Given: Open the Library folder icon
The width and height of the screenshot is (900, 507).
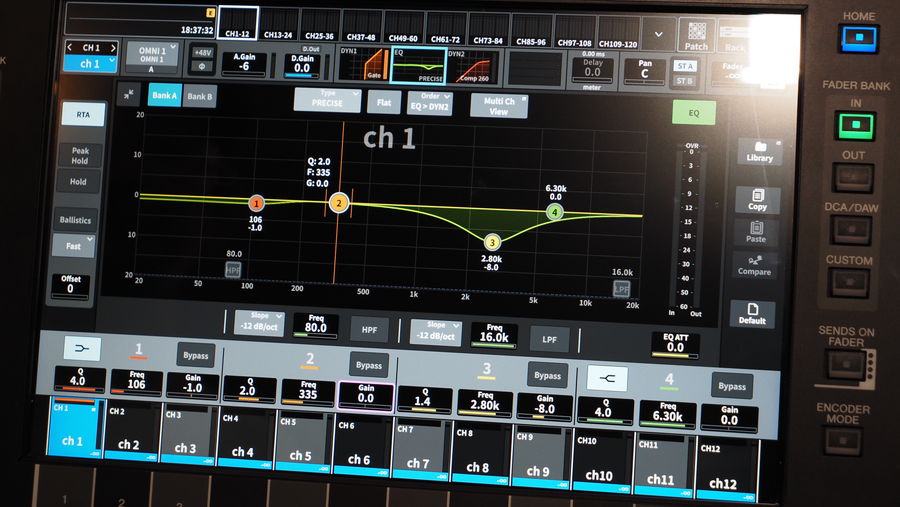Looking at the screenshot, I should click(758, 151).
